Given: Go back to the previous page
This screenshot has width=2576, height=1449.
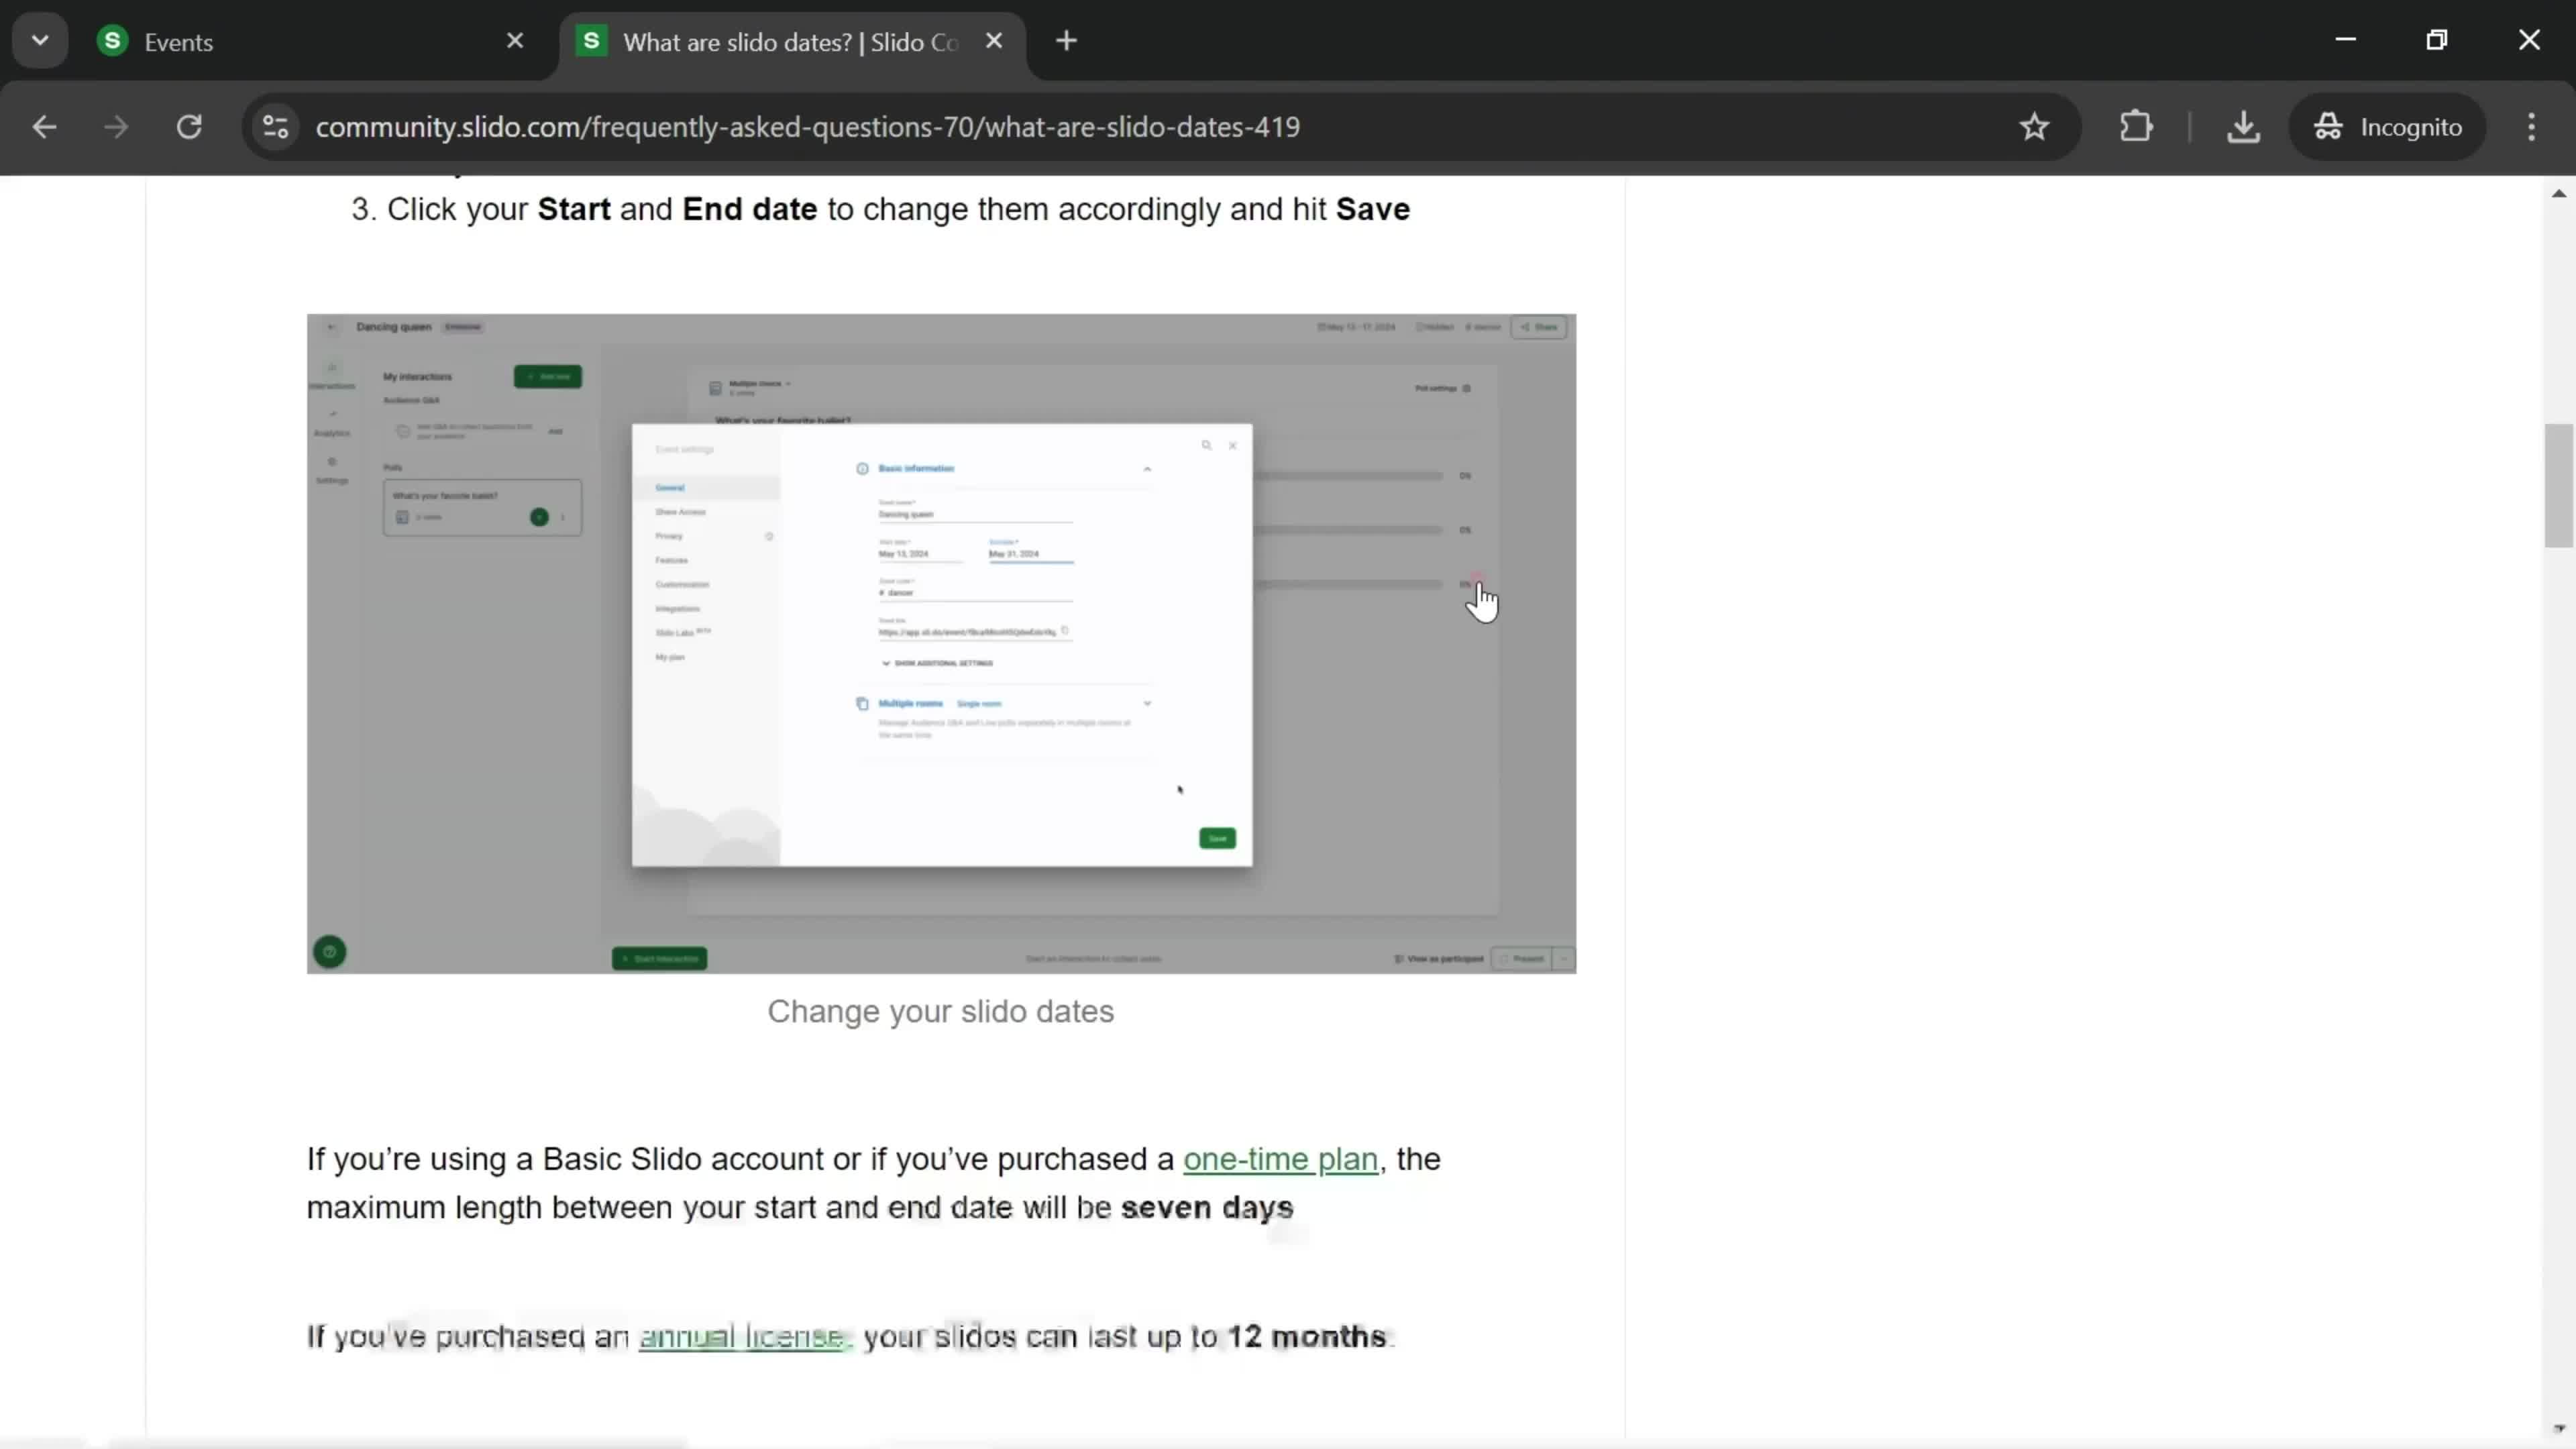Looking at the screenshot, I should (x=44, y=127).
